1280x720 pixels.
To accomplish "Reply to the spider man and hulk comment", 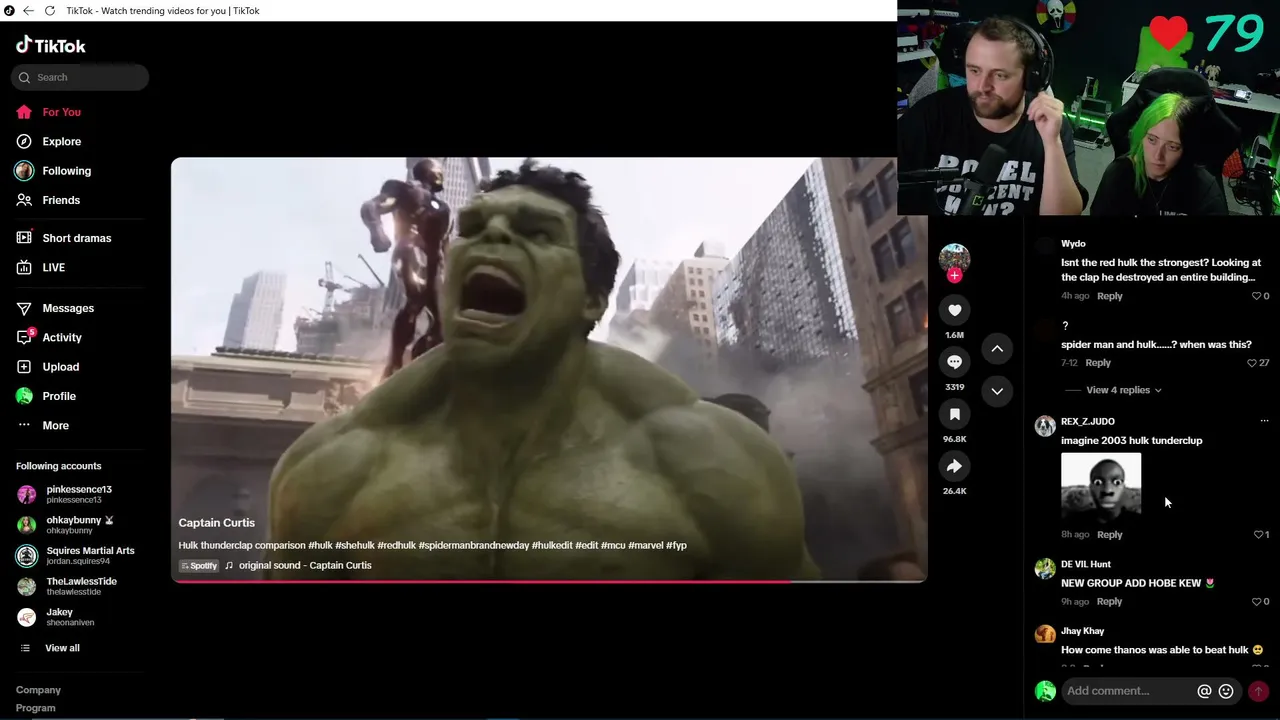I will tap(1098, 363).
